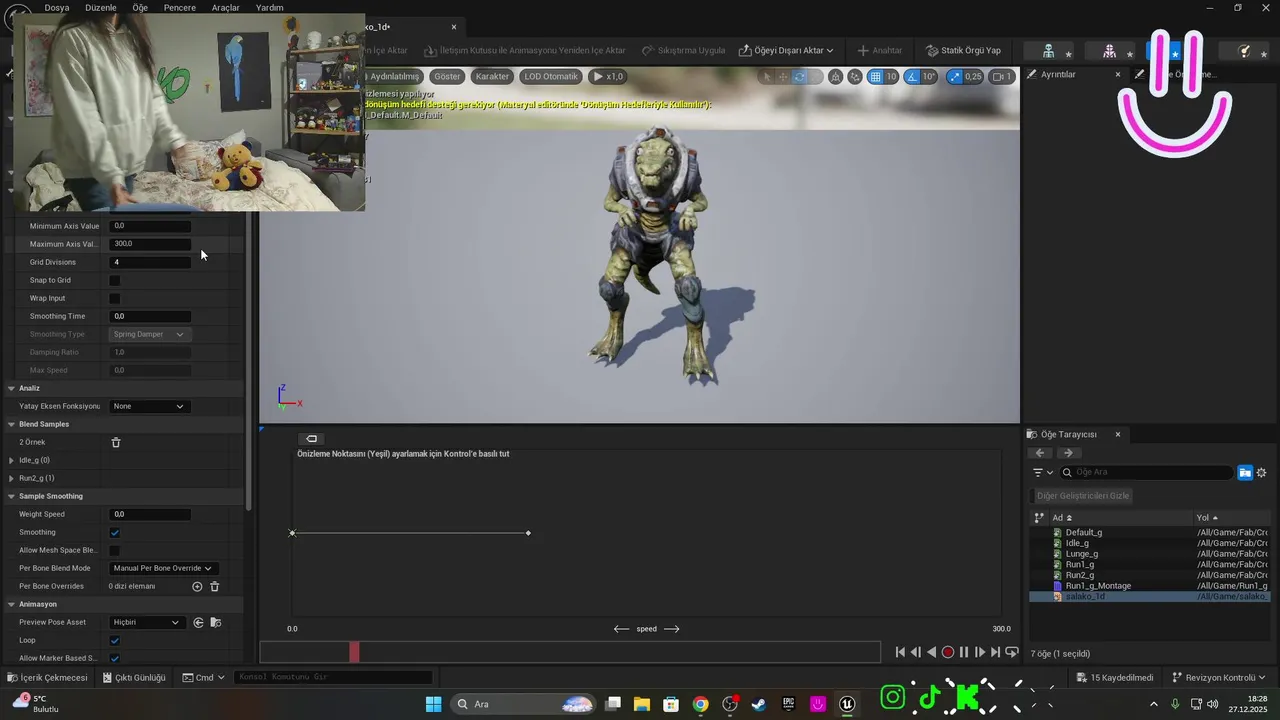This screenshot has height=720, width=1280.
Task: Click the Göster viewport button
Action: pos(447,76)
